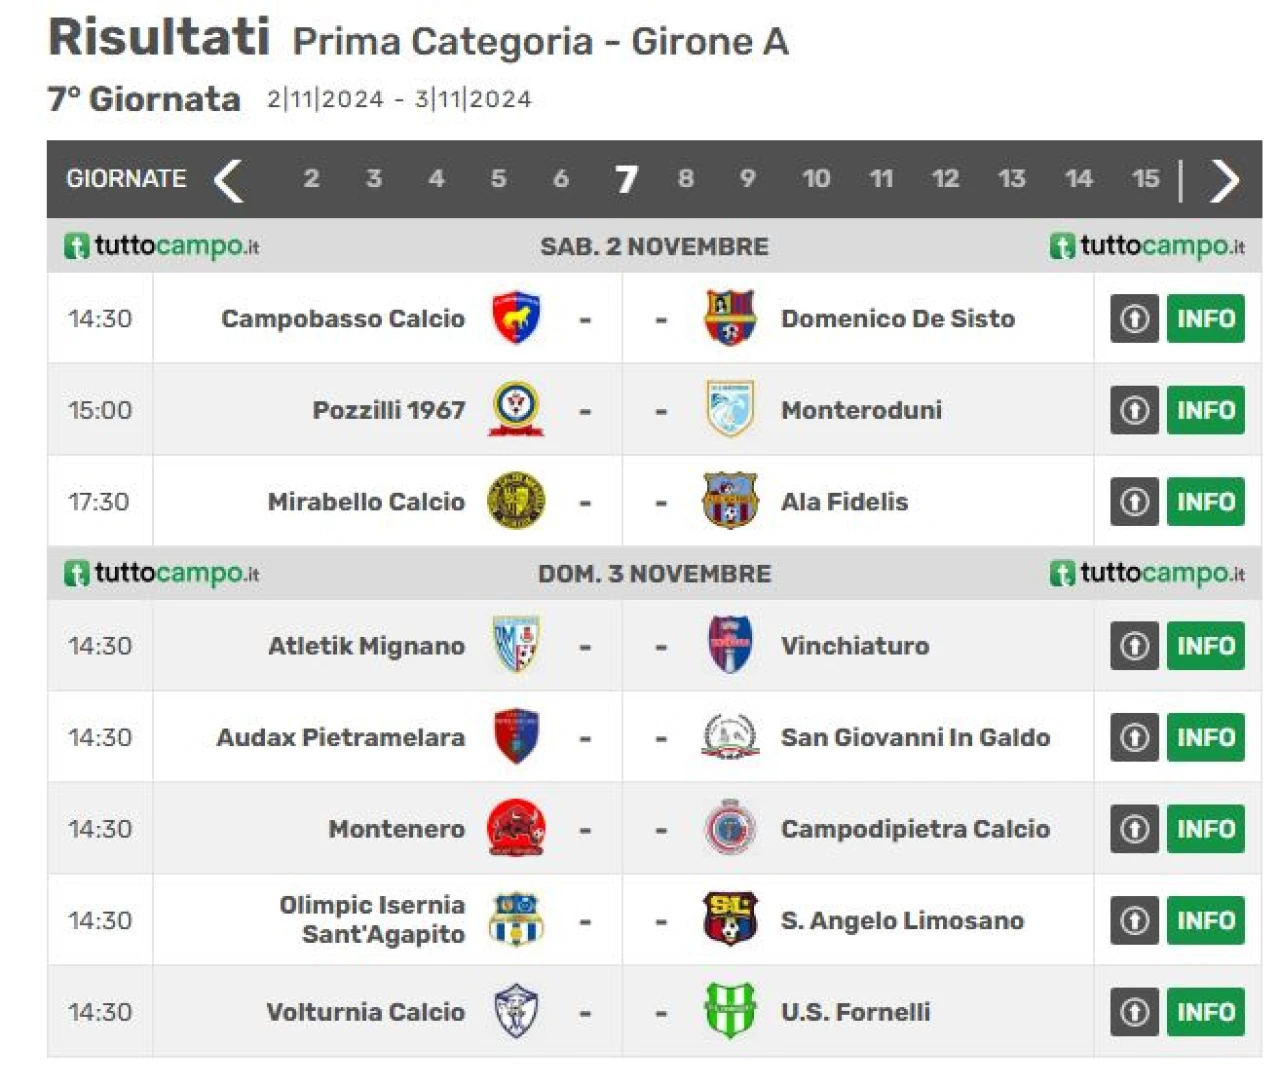The image size is (1280, 1085).
Task: Click the Campobasso Calcio team crest
Action: pos(516,318)
